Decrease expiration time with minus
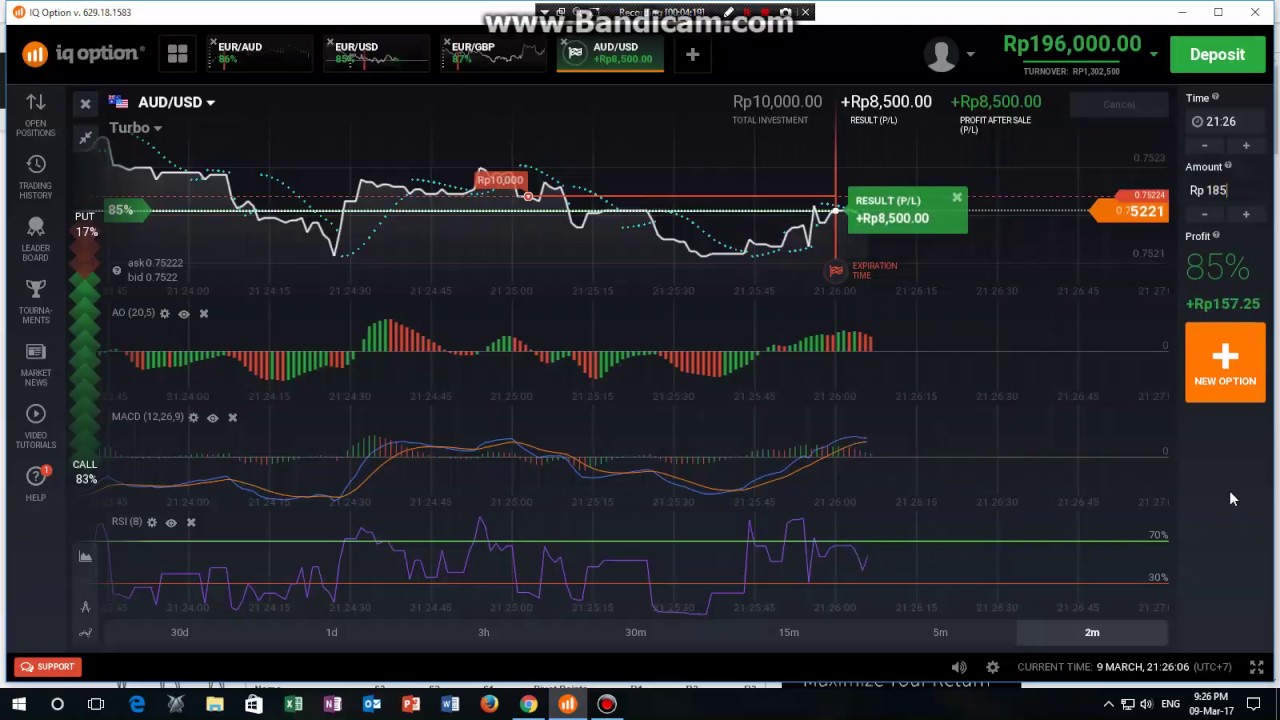The width and height of the screenshot is (1280, 720). (1204, 146)
